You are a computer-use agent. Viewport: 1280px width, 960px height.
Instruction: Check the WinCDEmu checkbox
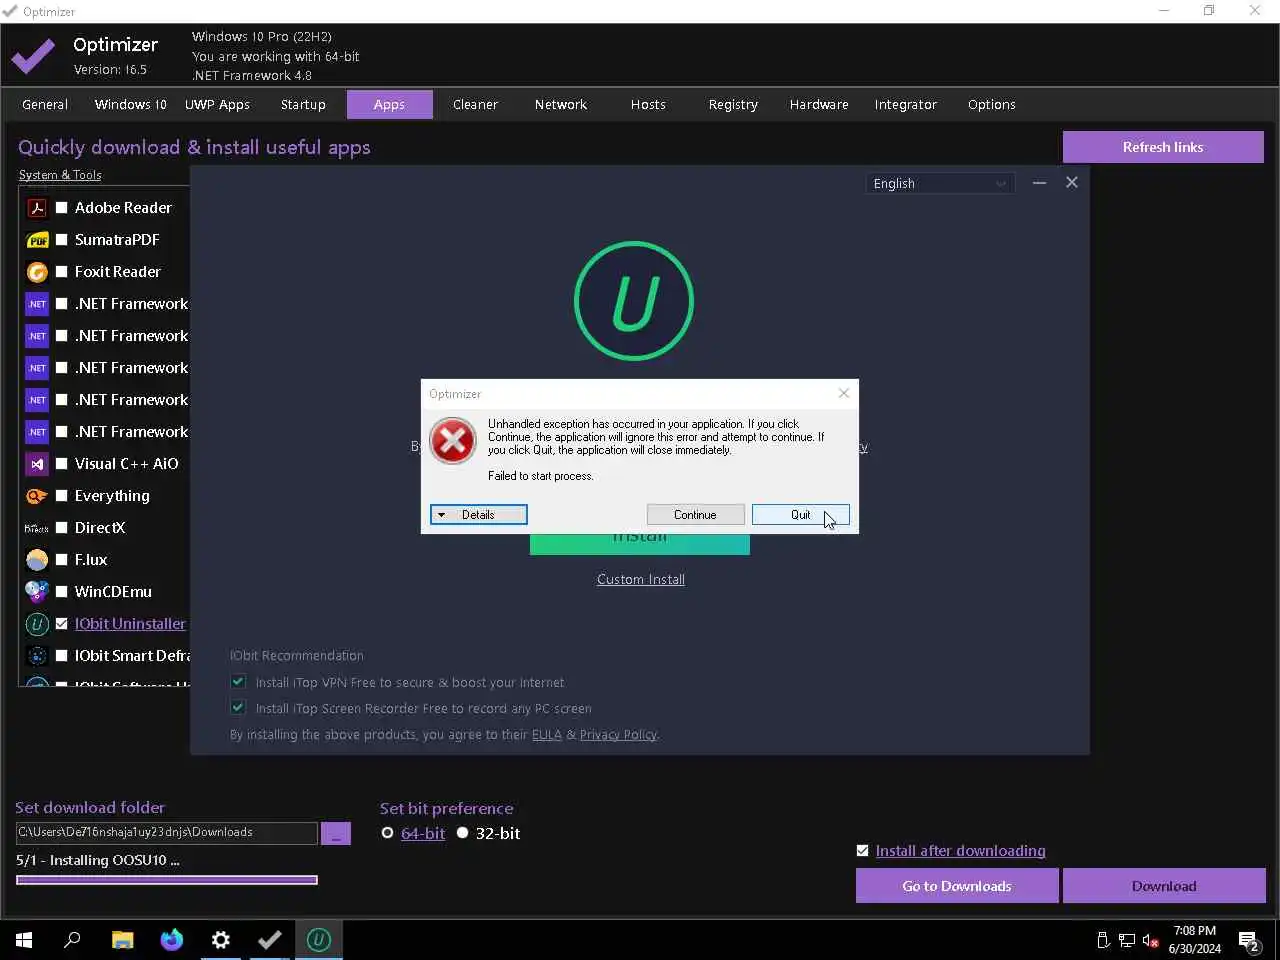point(62,592)
